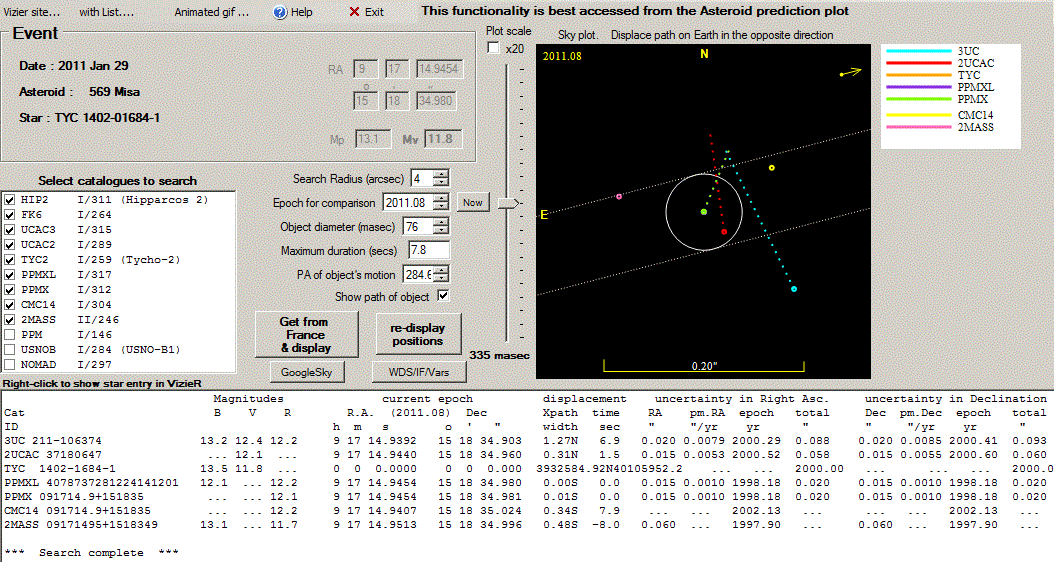Click the red 2UCAC star marker in sky plot
This screenshot has width=1054, height=562.
pyautogui.click(x=724, y=232)
